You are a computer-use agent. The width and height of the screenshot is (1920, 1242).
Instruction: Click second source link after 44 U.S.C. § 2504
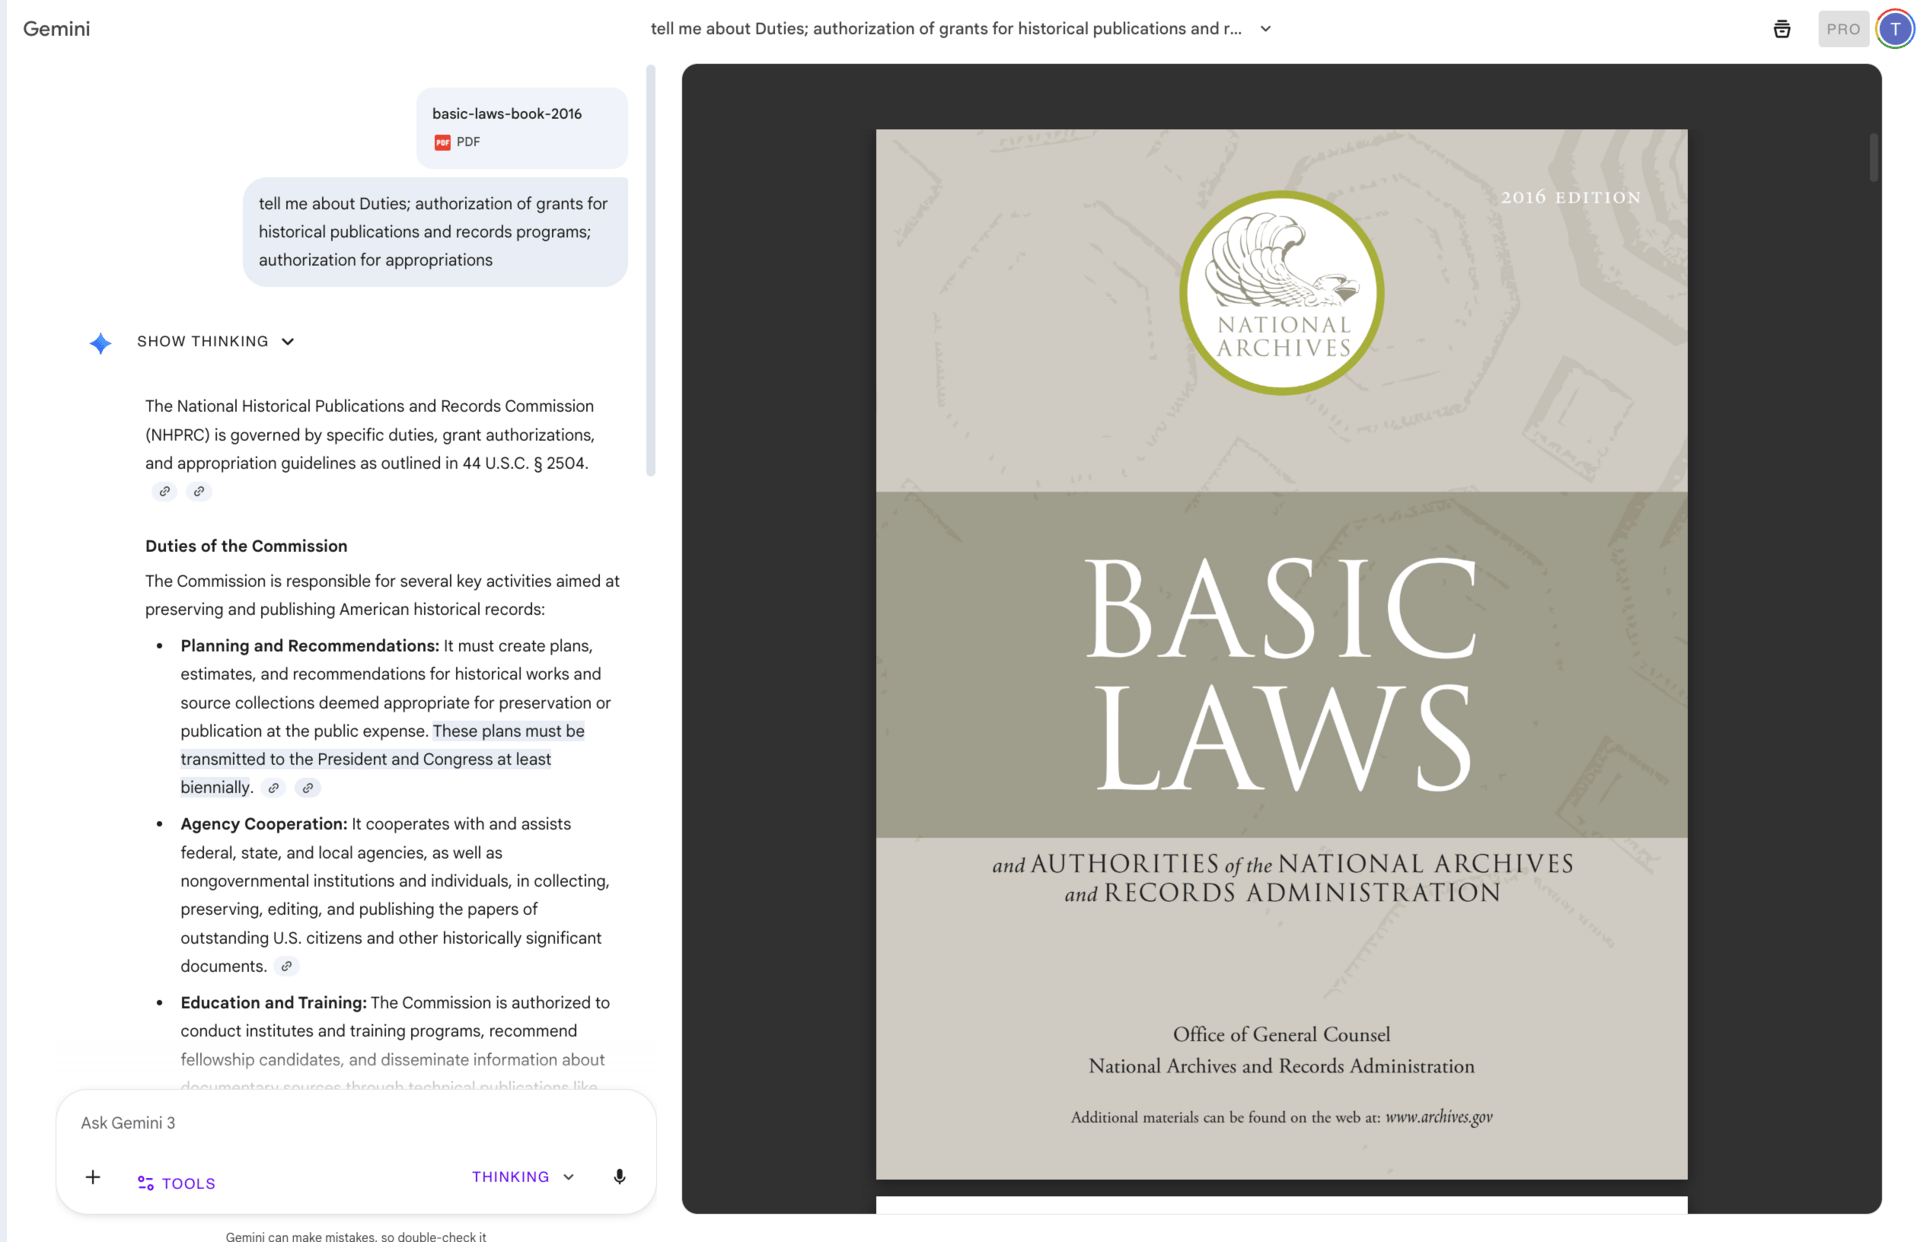coord(199,491)
